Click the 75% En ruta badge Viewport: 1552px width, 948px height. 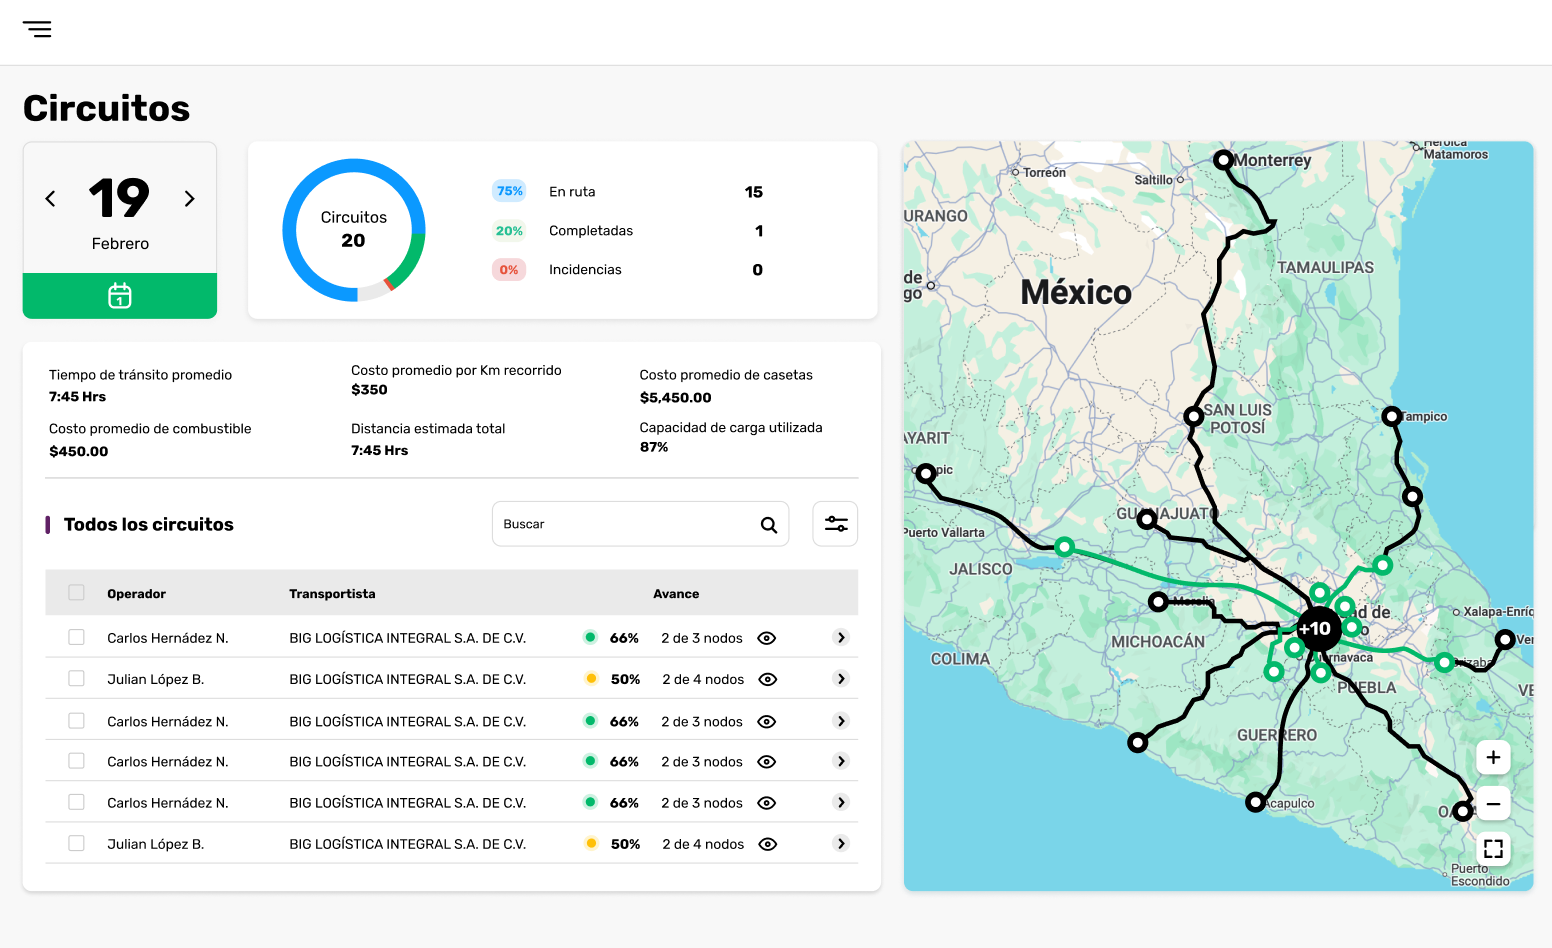[x=509, y=191]
